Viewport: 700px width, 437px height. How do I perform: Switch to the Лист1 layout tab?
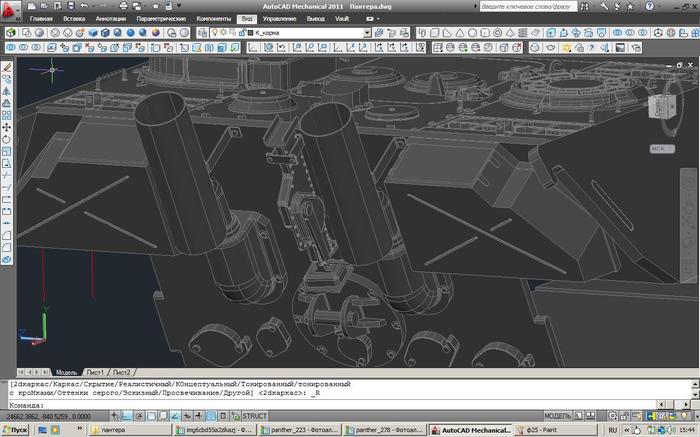(x=96, y=371)
